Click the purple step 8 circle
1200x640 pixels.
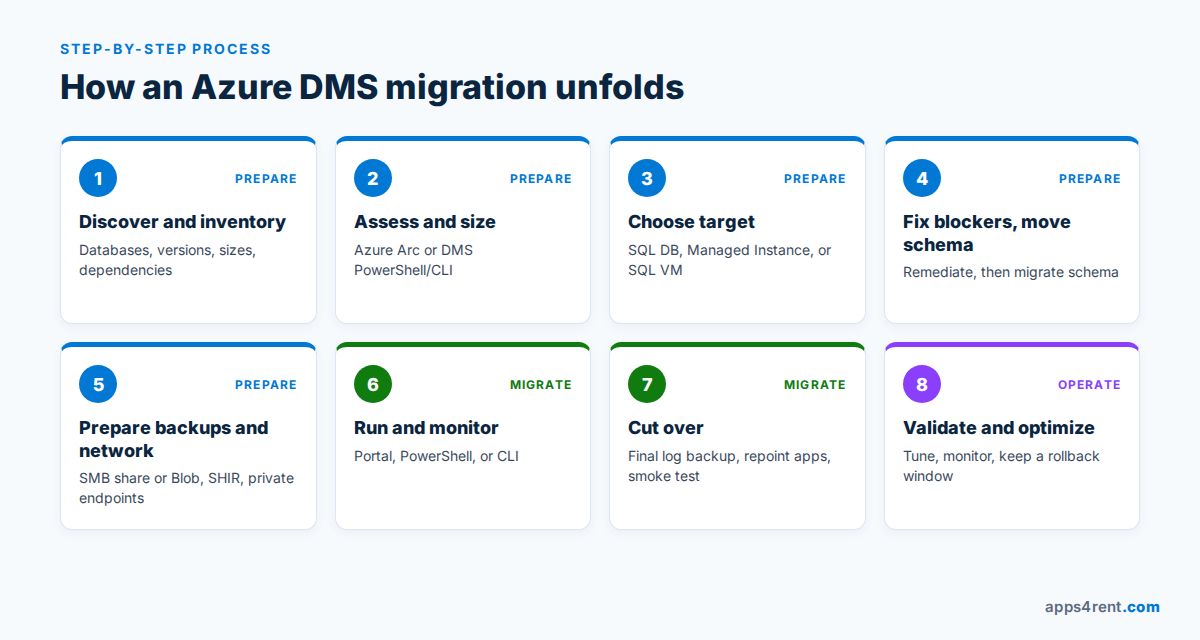coord(922,384)
